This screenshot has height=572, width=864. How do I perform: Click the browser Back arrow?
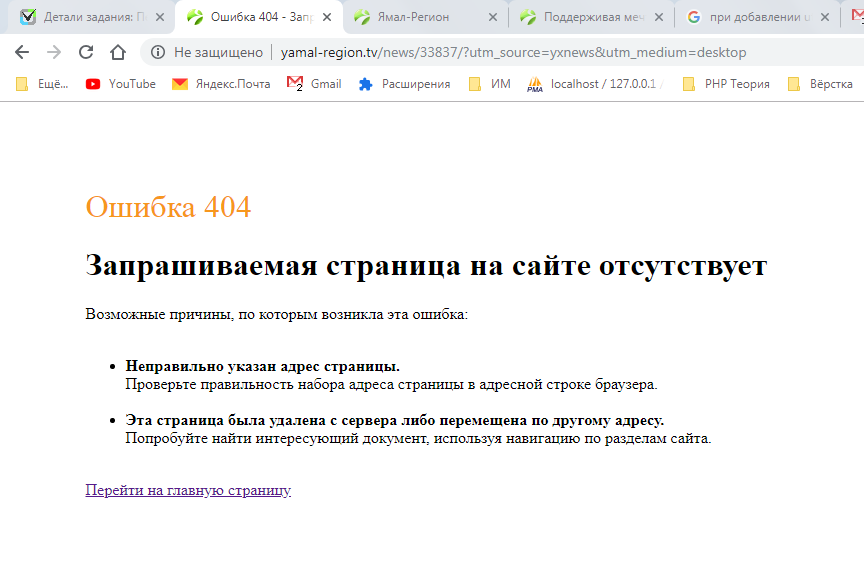22,52
